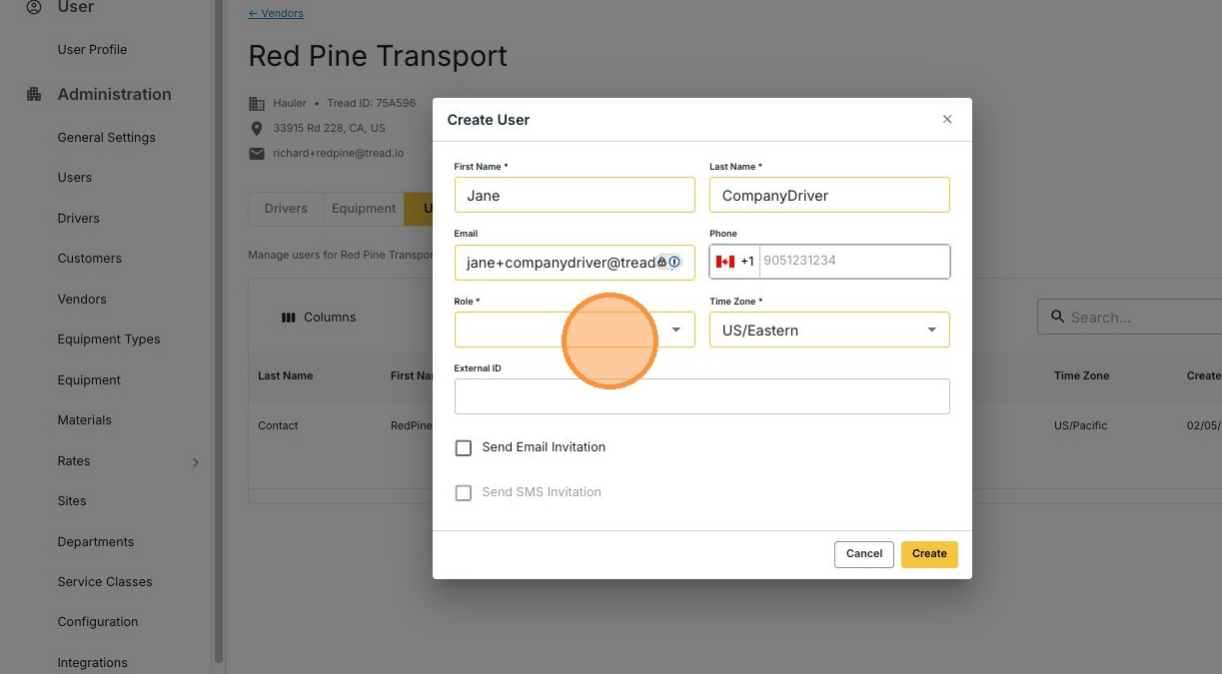The image size is (1222, 674).
Task: Click the Last Name input field
Action: [x=829, y=195]
